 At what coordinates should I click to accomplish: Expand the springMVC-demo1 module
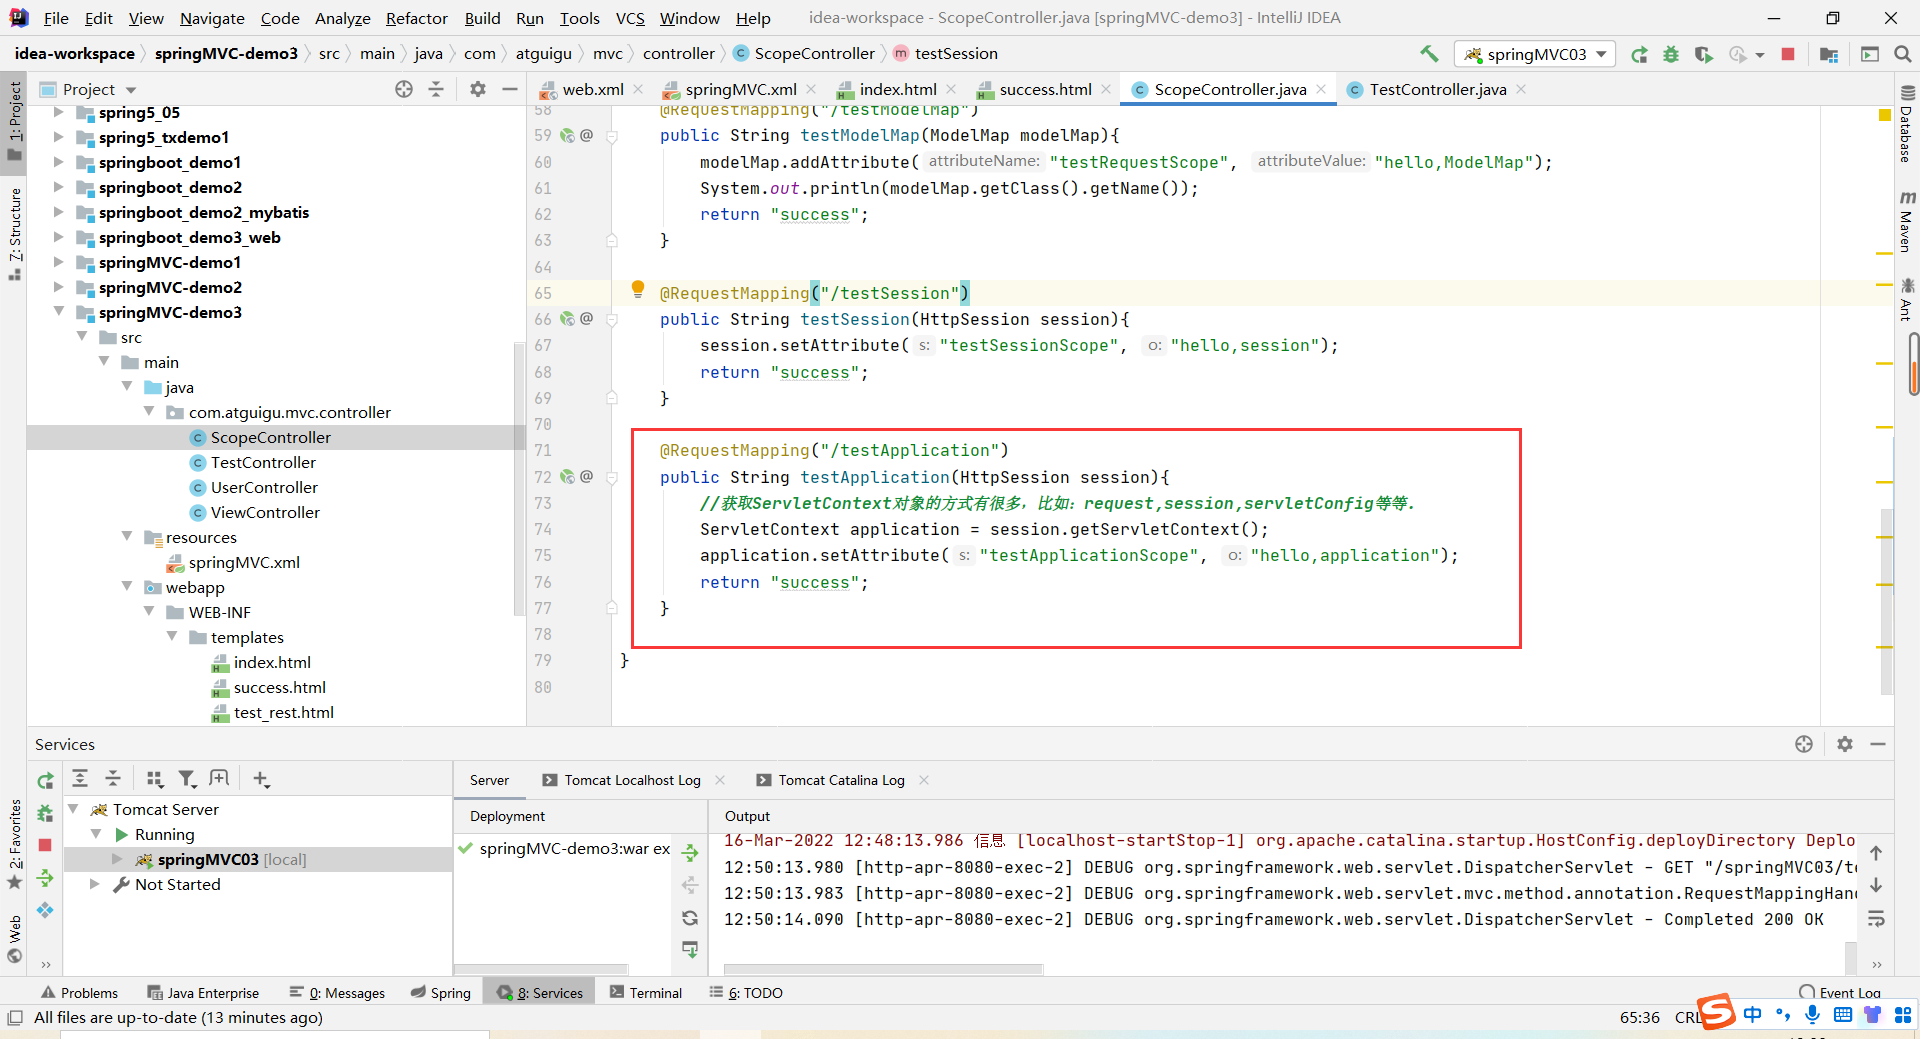pos(59,262)
